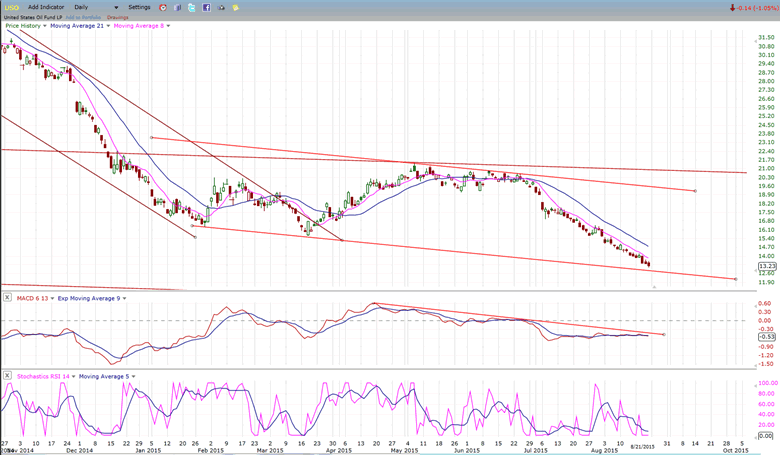Open Moving Average 8 dropdown
Screen dimensions: 780x455
(168, 25)
